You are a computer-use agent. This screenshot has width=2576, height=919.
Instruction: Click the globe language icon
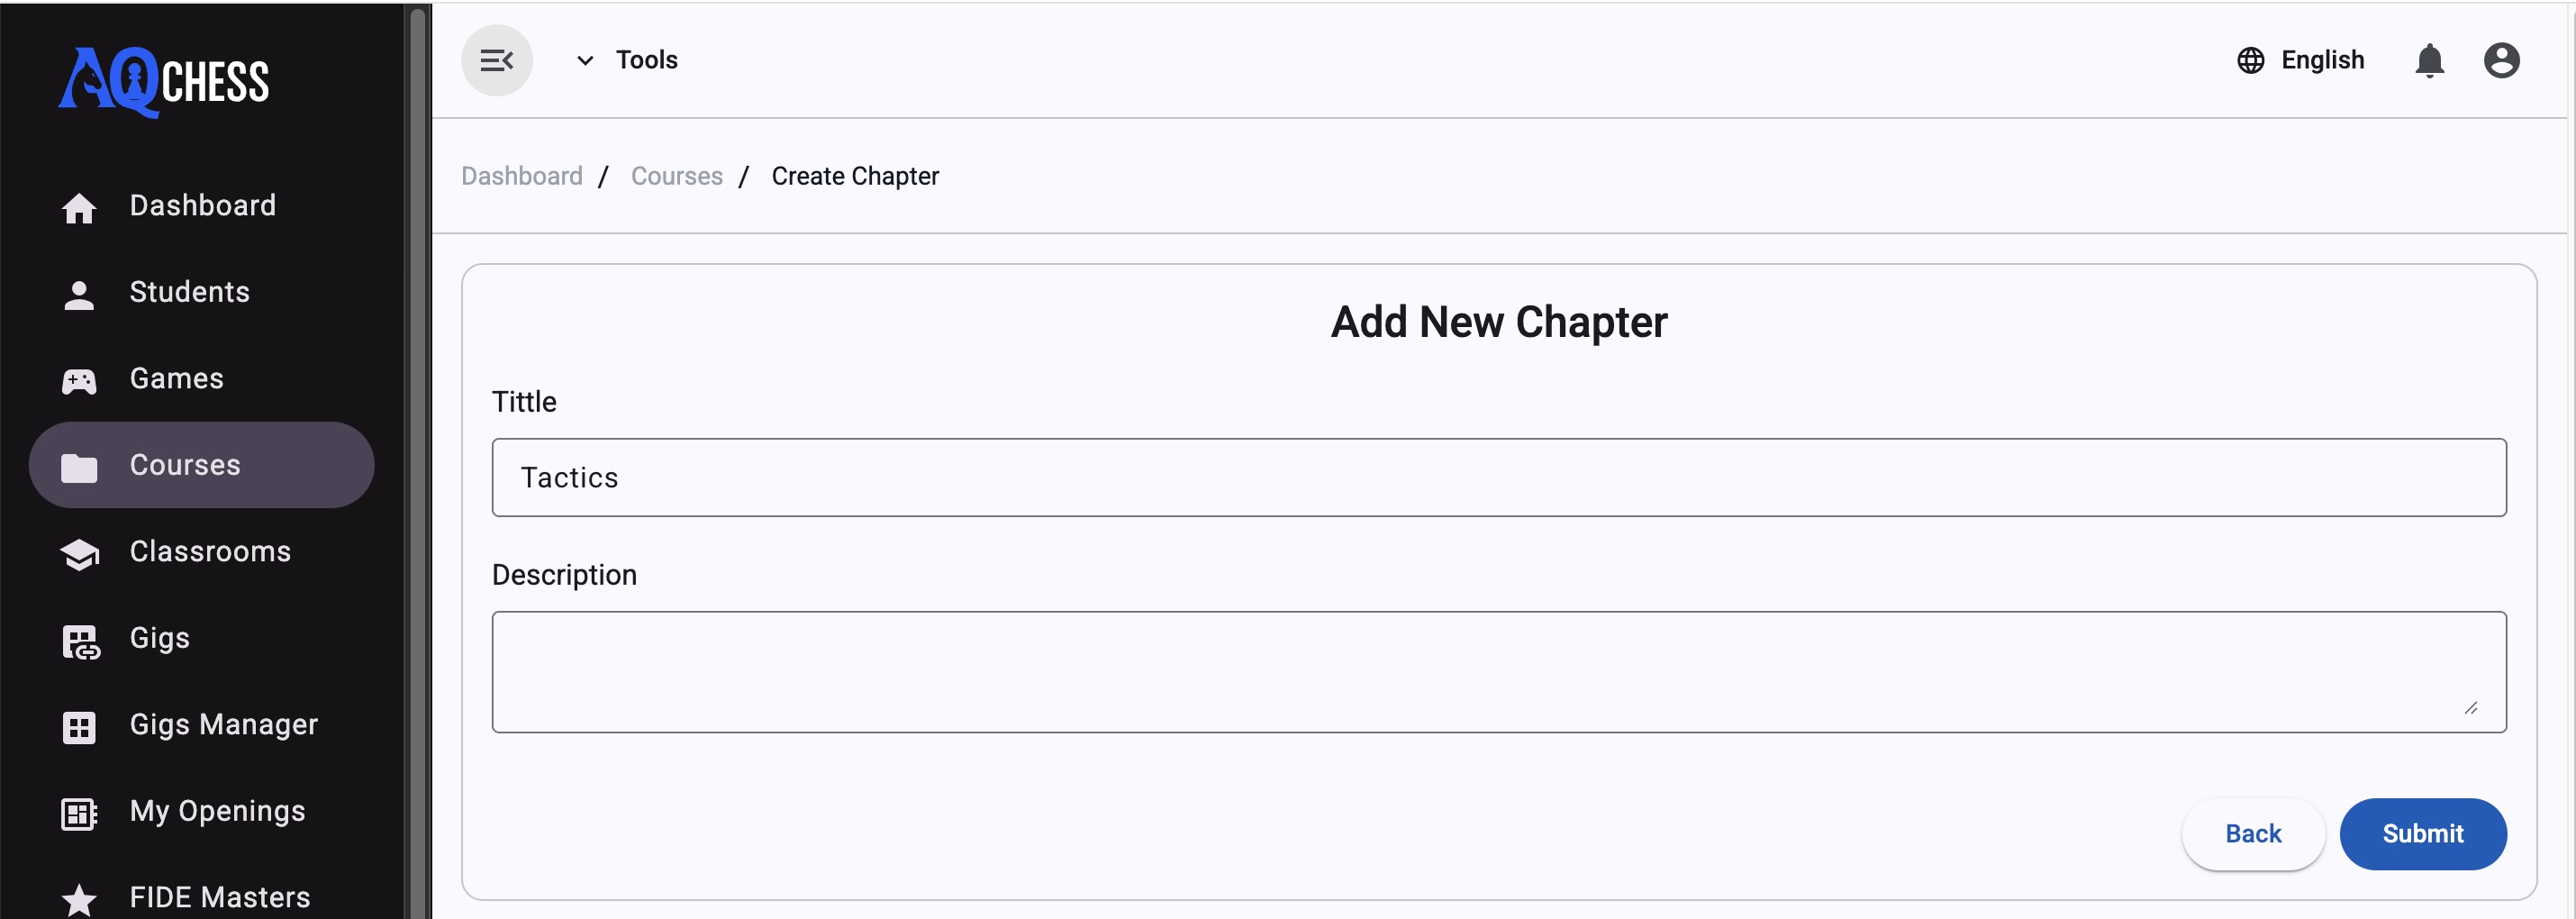[x=2250, y=61]
